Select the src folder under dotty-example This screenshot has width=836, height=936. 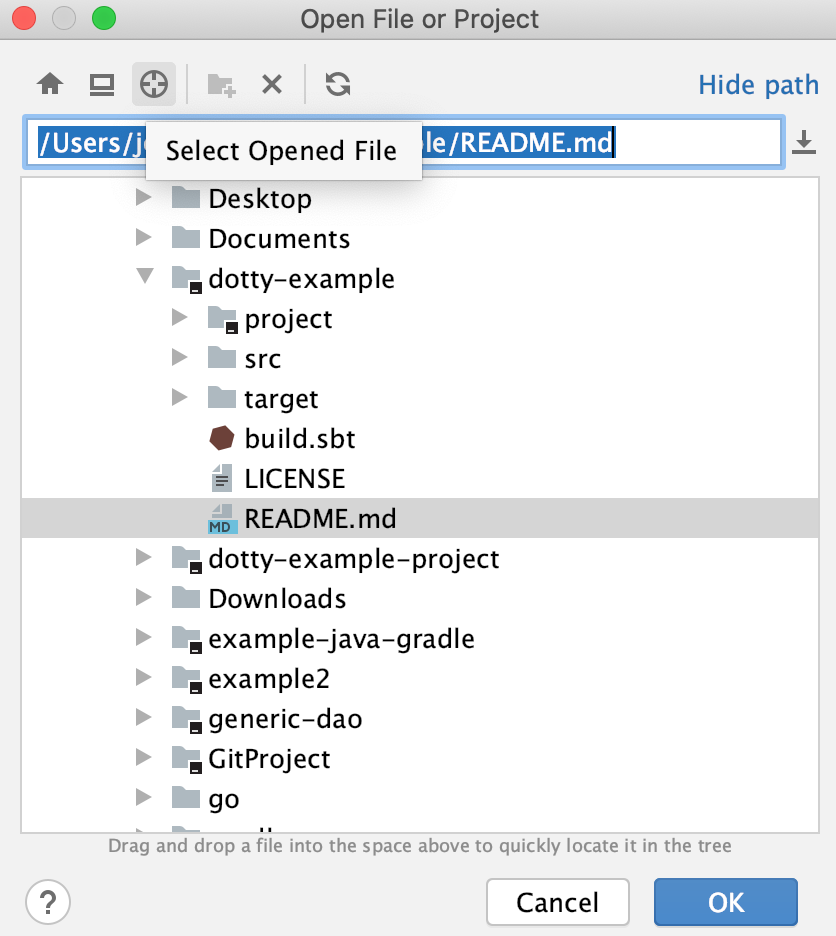263,358
